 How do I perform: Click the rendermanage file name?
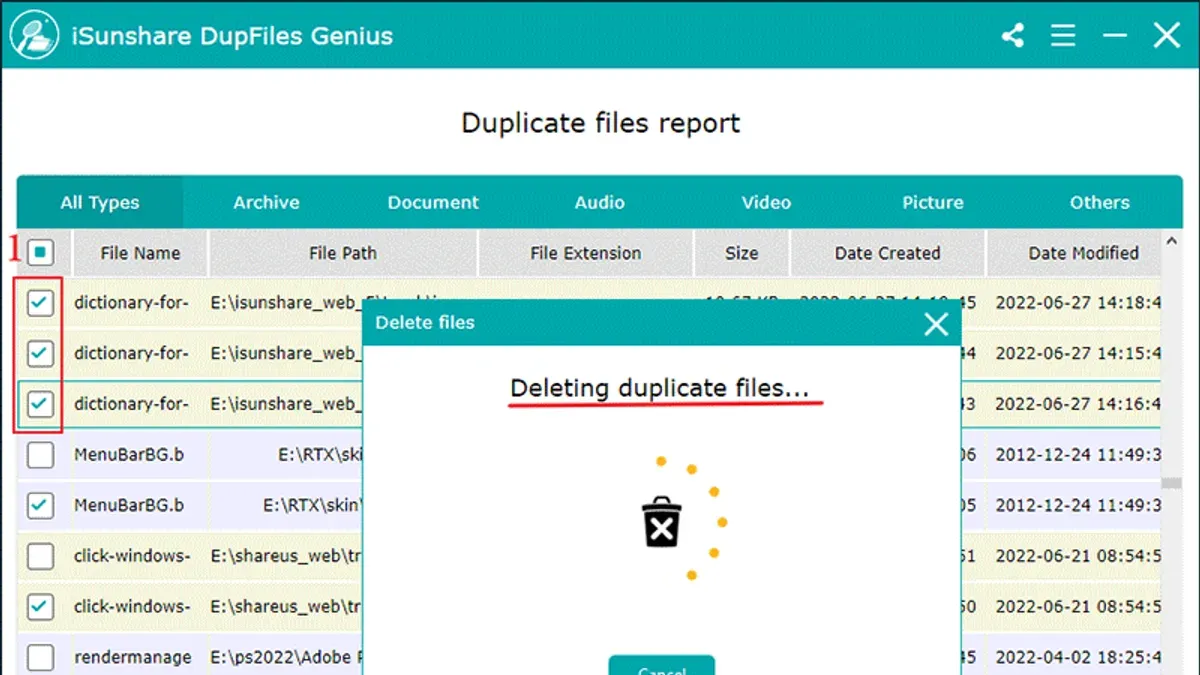pyautogui.click(x=133, y=657)
